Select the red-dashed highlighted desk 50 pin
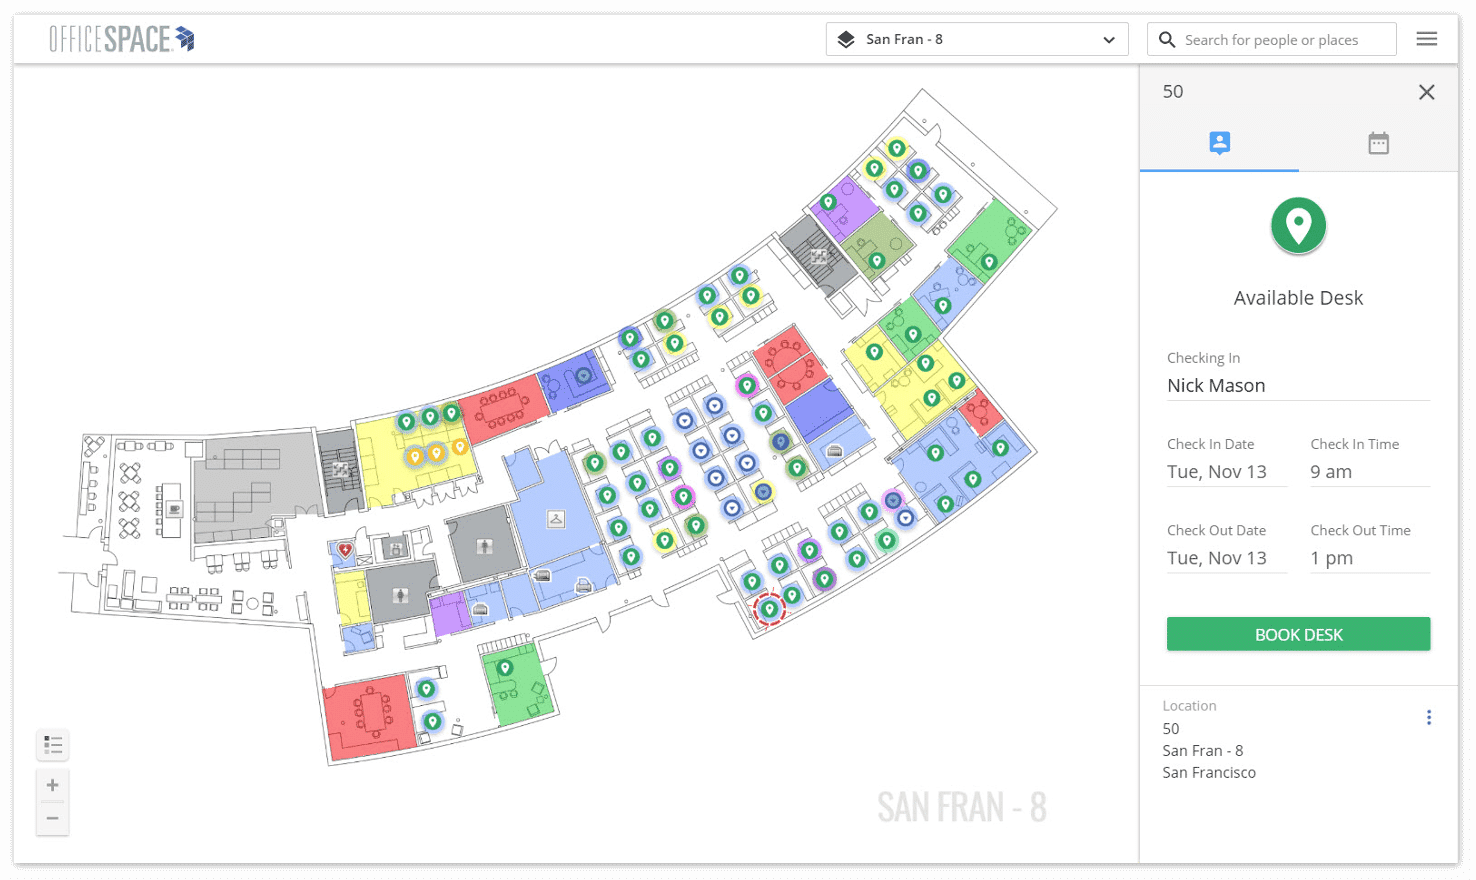The height and width of the screenshot is (880, 1476). (x=769, y=609)
